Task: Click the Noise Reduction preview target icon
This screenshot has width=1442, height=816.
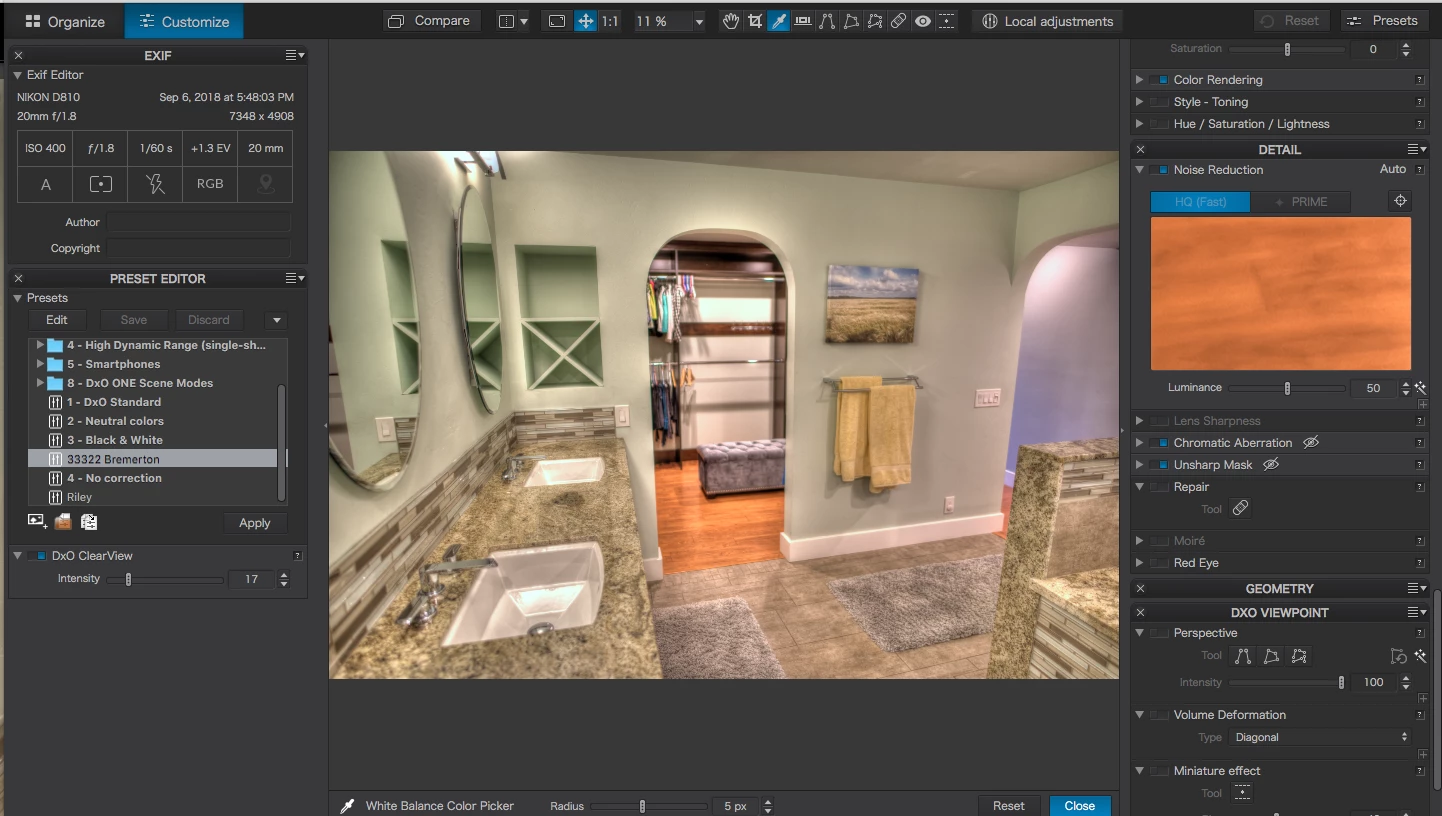Action: tap(1400, 201)
